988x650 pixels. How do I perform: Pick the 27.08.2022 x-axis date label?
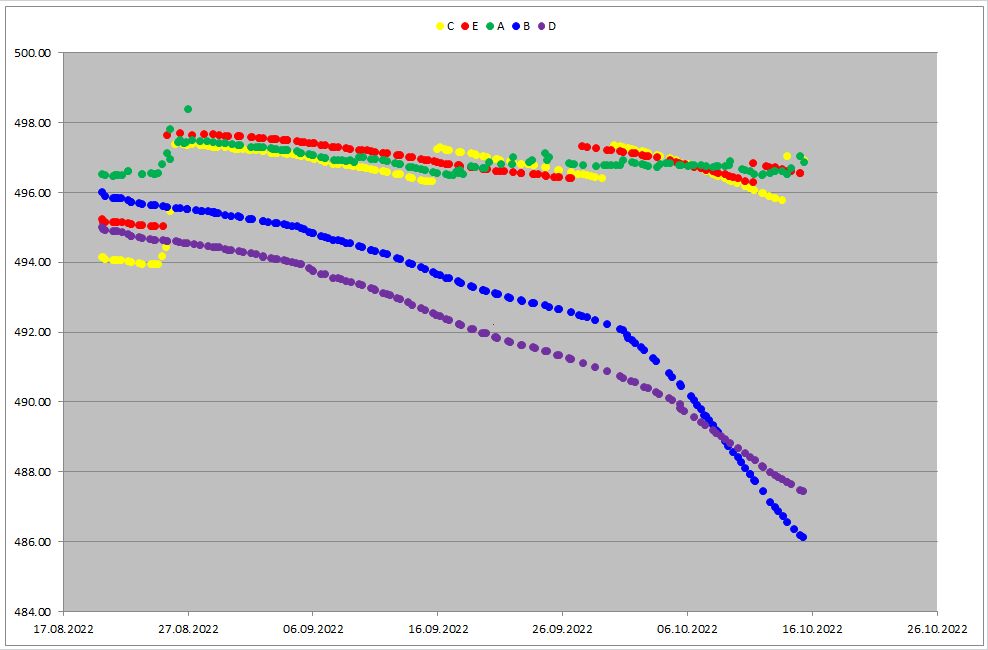point(188,630)
